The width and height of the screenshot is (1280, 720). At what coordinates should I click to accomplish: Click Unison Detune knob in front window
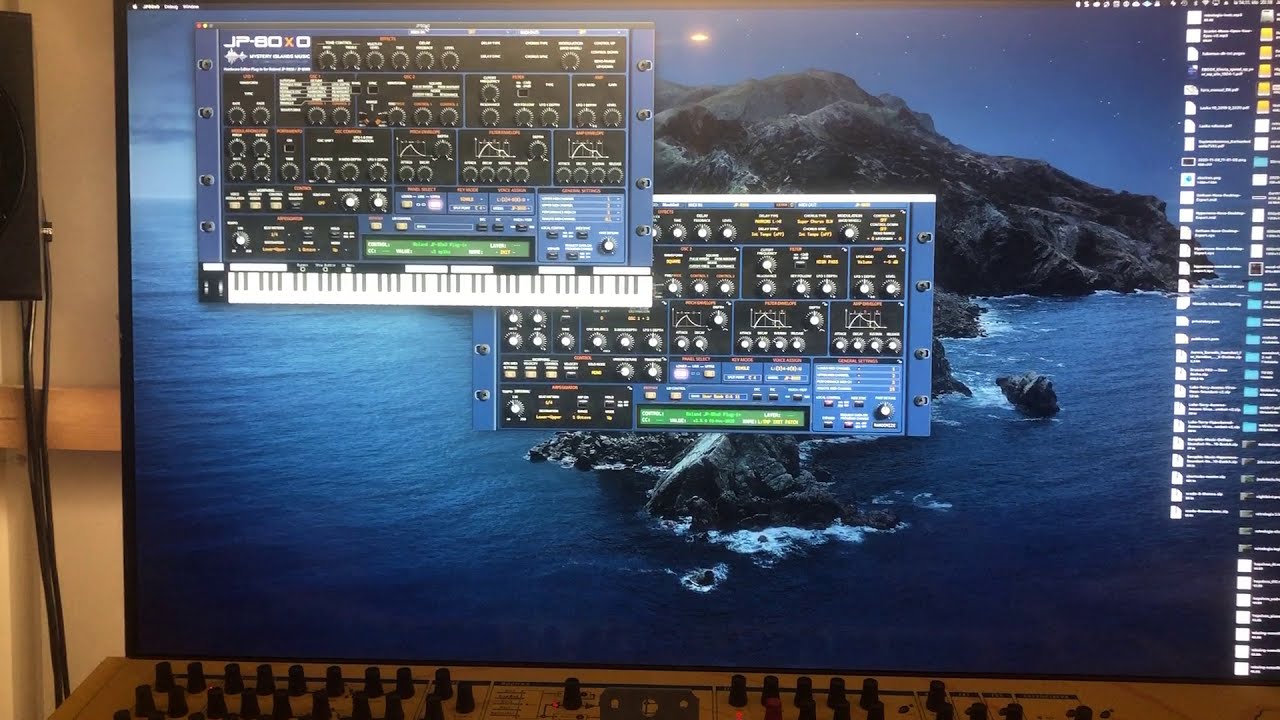(x=350, y=202)
